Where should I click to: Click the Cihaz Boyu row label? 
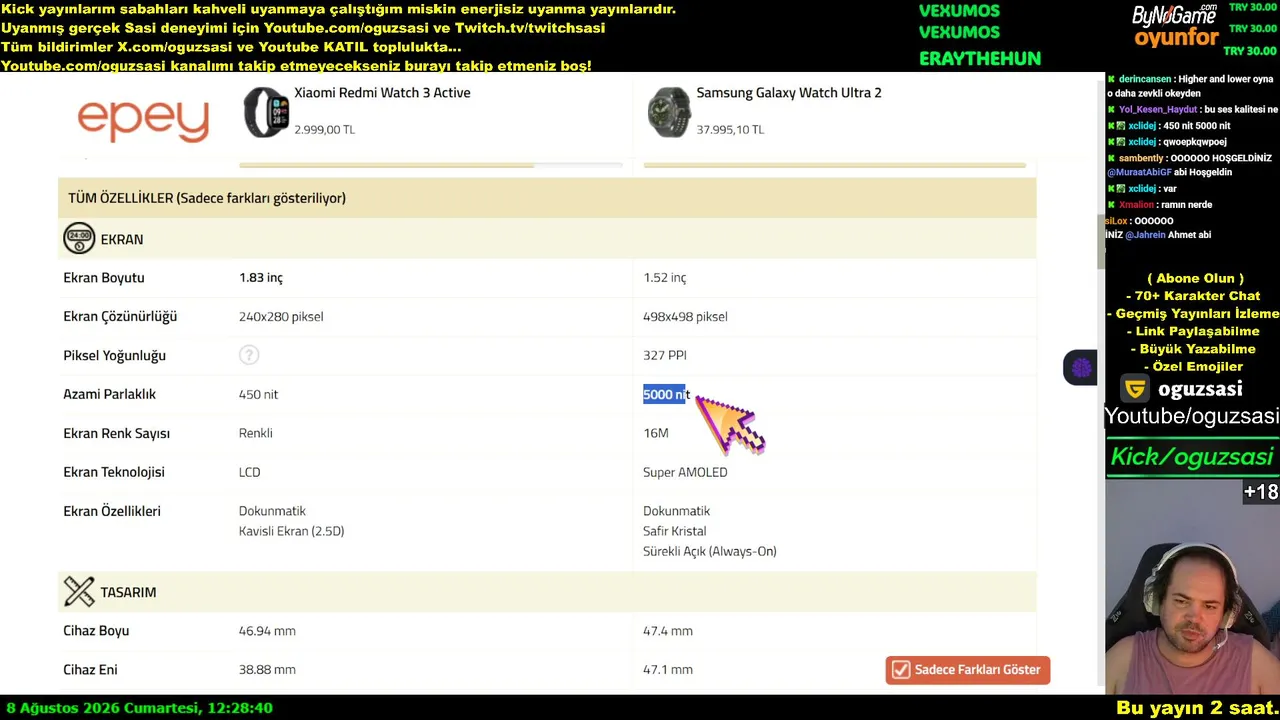pyautogui.click(x=96, y=631)
